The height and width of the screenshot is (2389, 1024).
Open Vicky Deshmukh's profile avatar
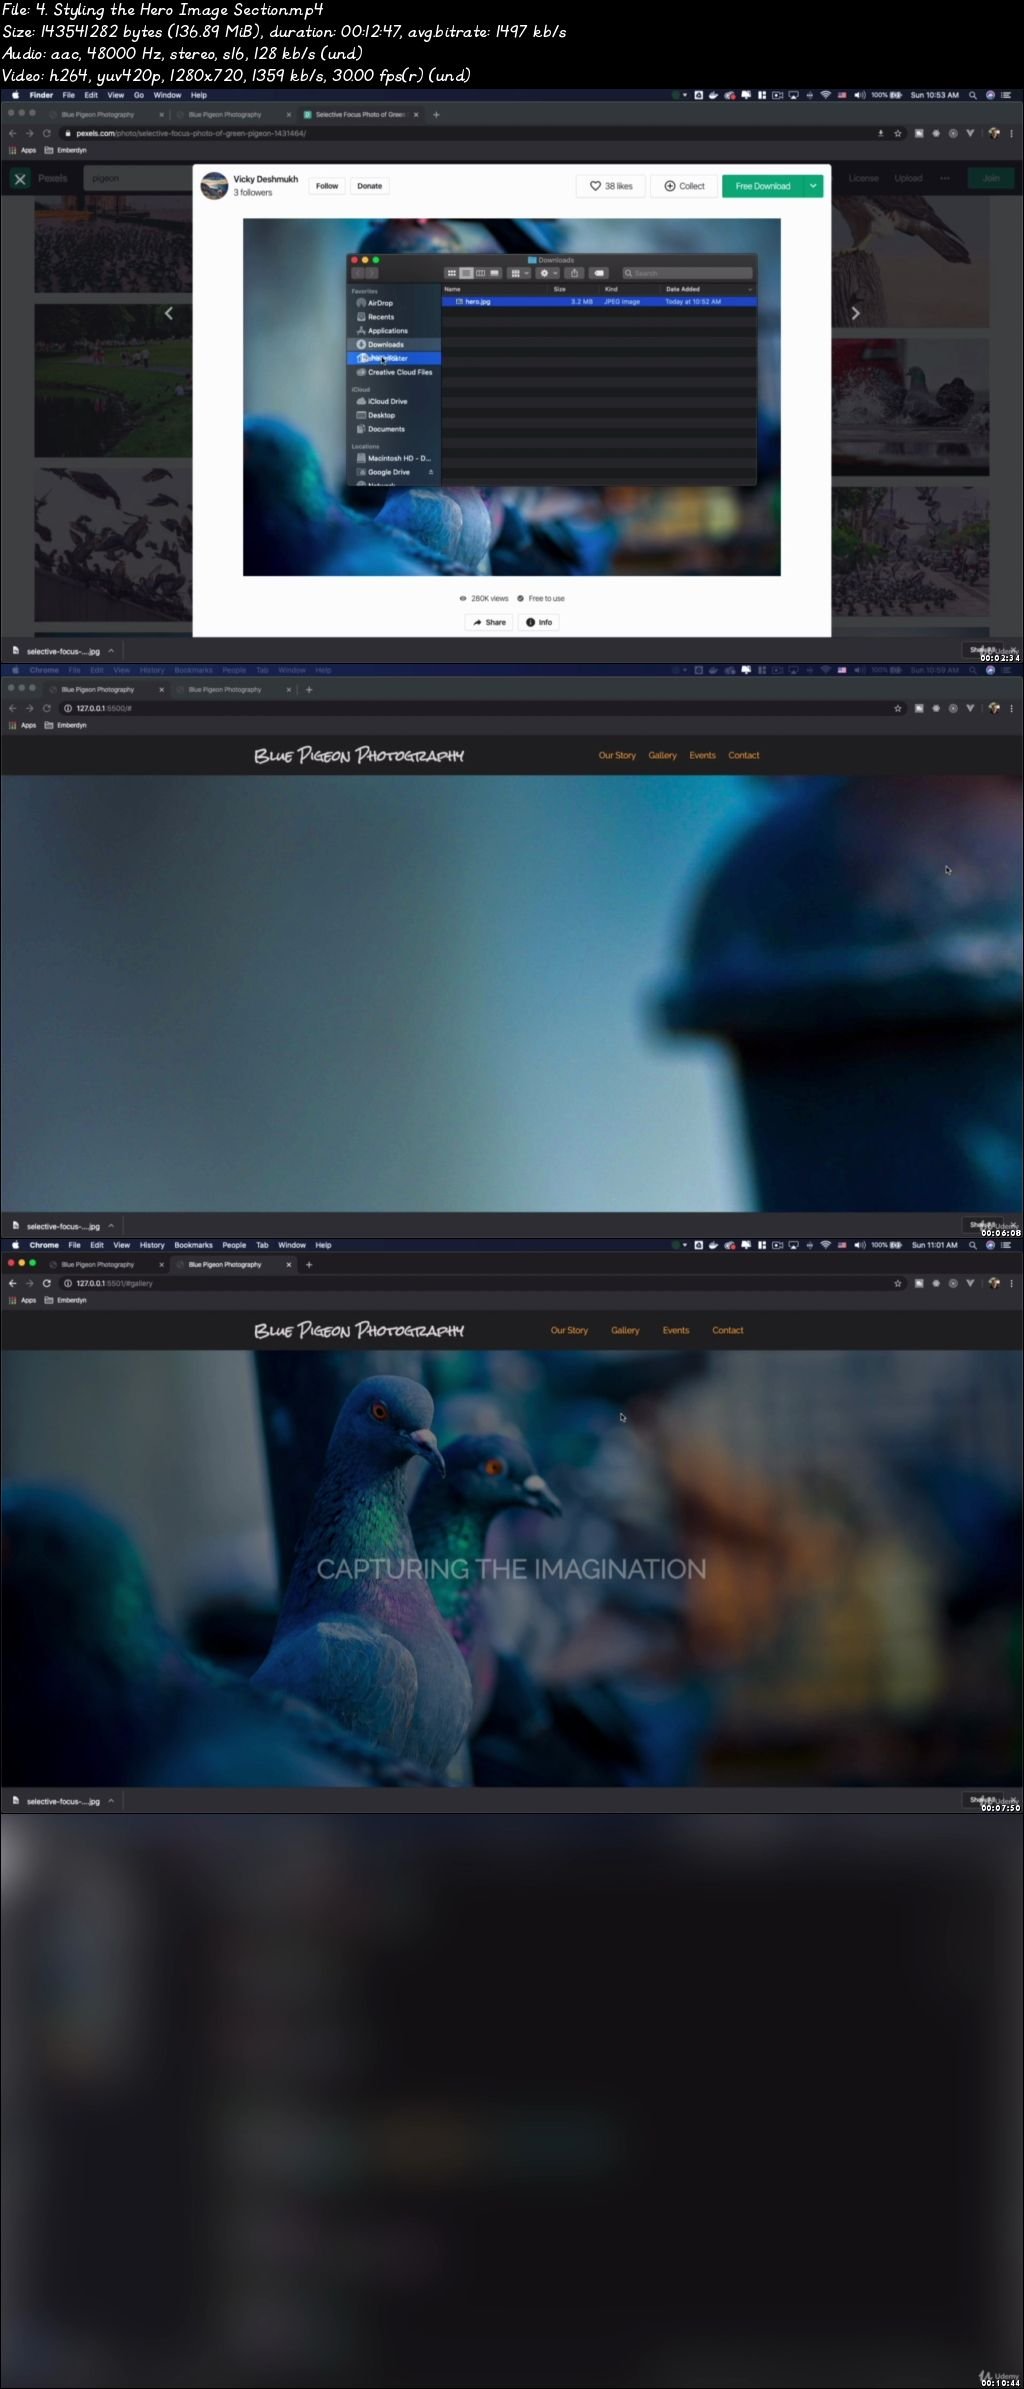(214, 185)
